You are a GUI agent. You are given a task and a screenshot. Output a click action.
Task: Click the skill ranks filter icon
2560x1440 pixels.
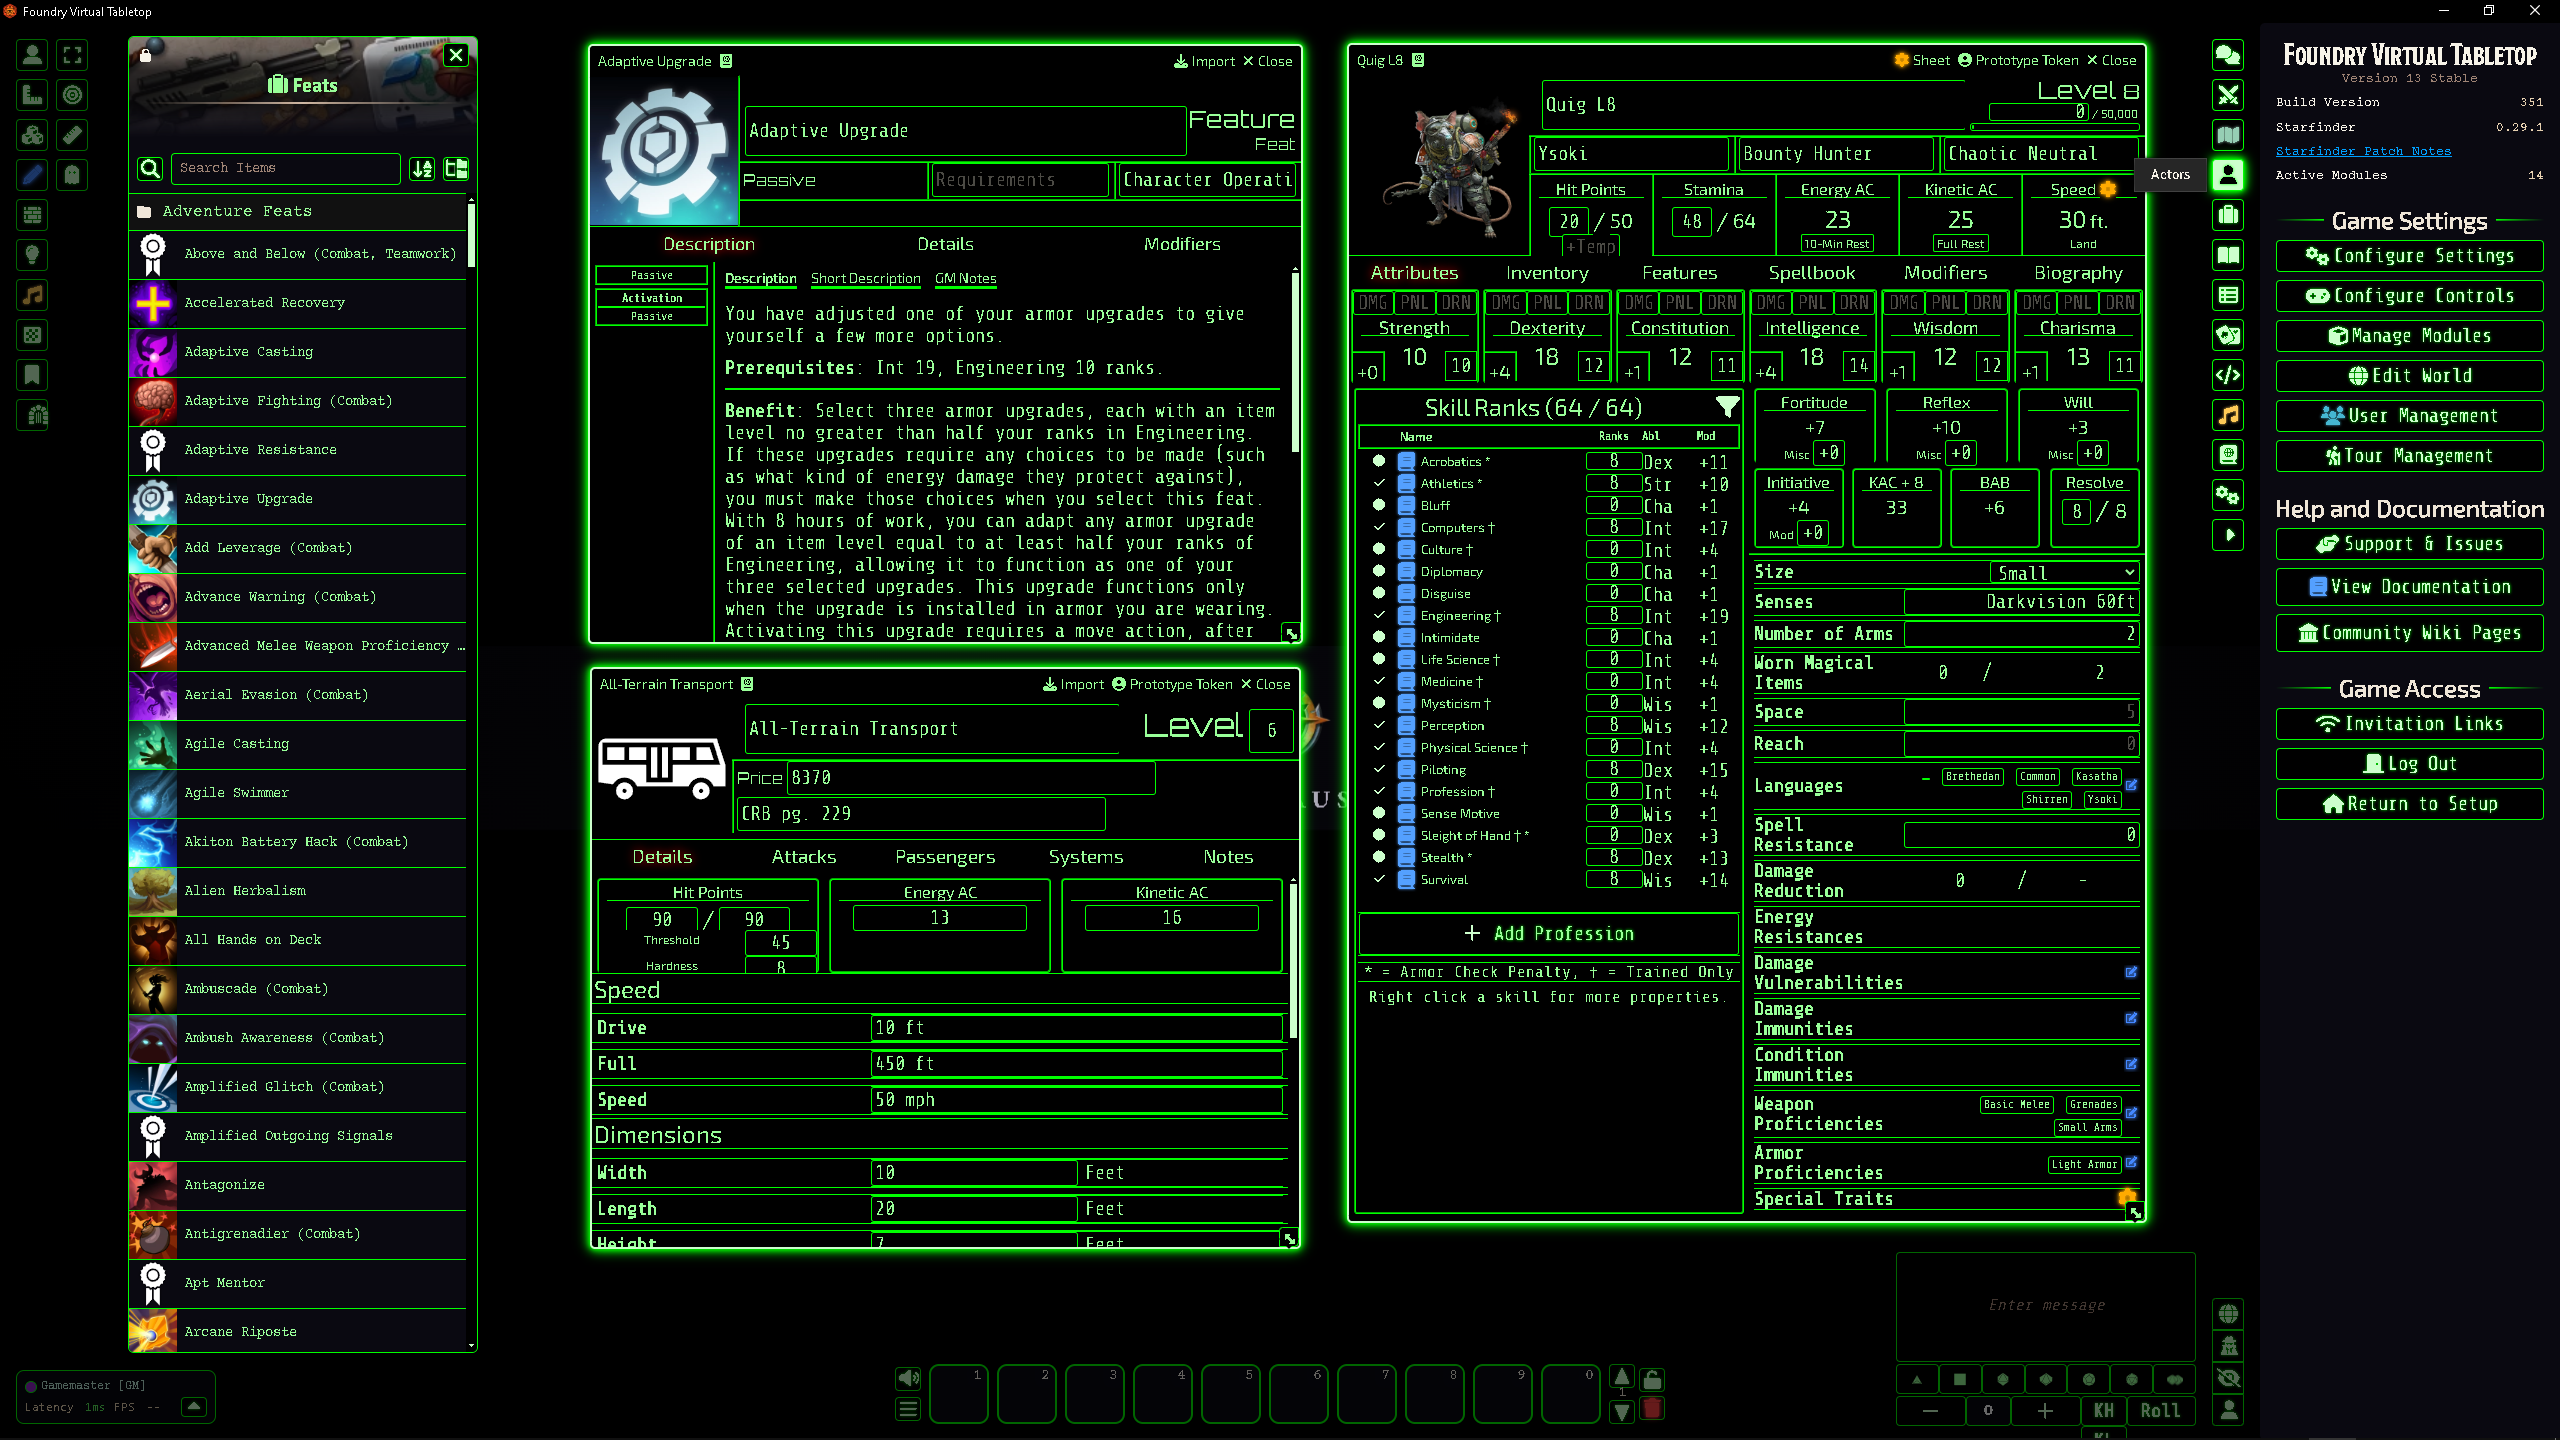1726,406
